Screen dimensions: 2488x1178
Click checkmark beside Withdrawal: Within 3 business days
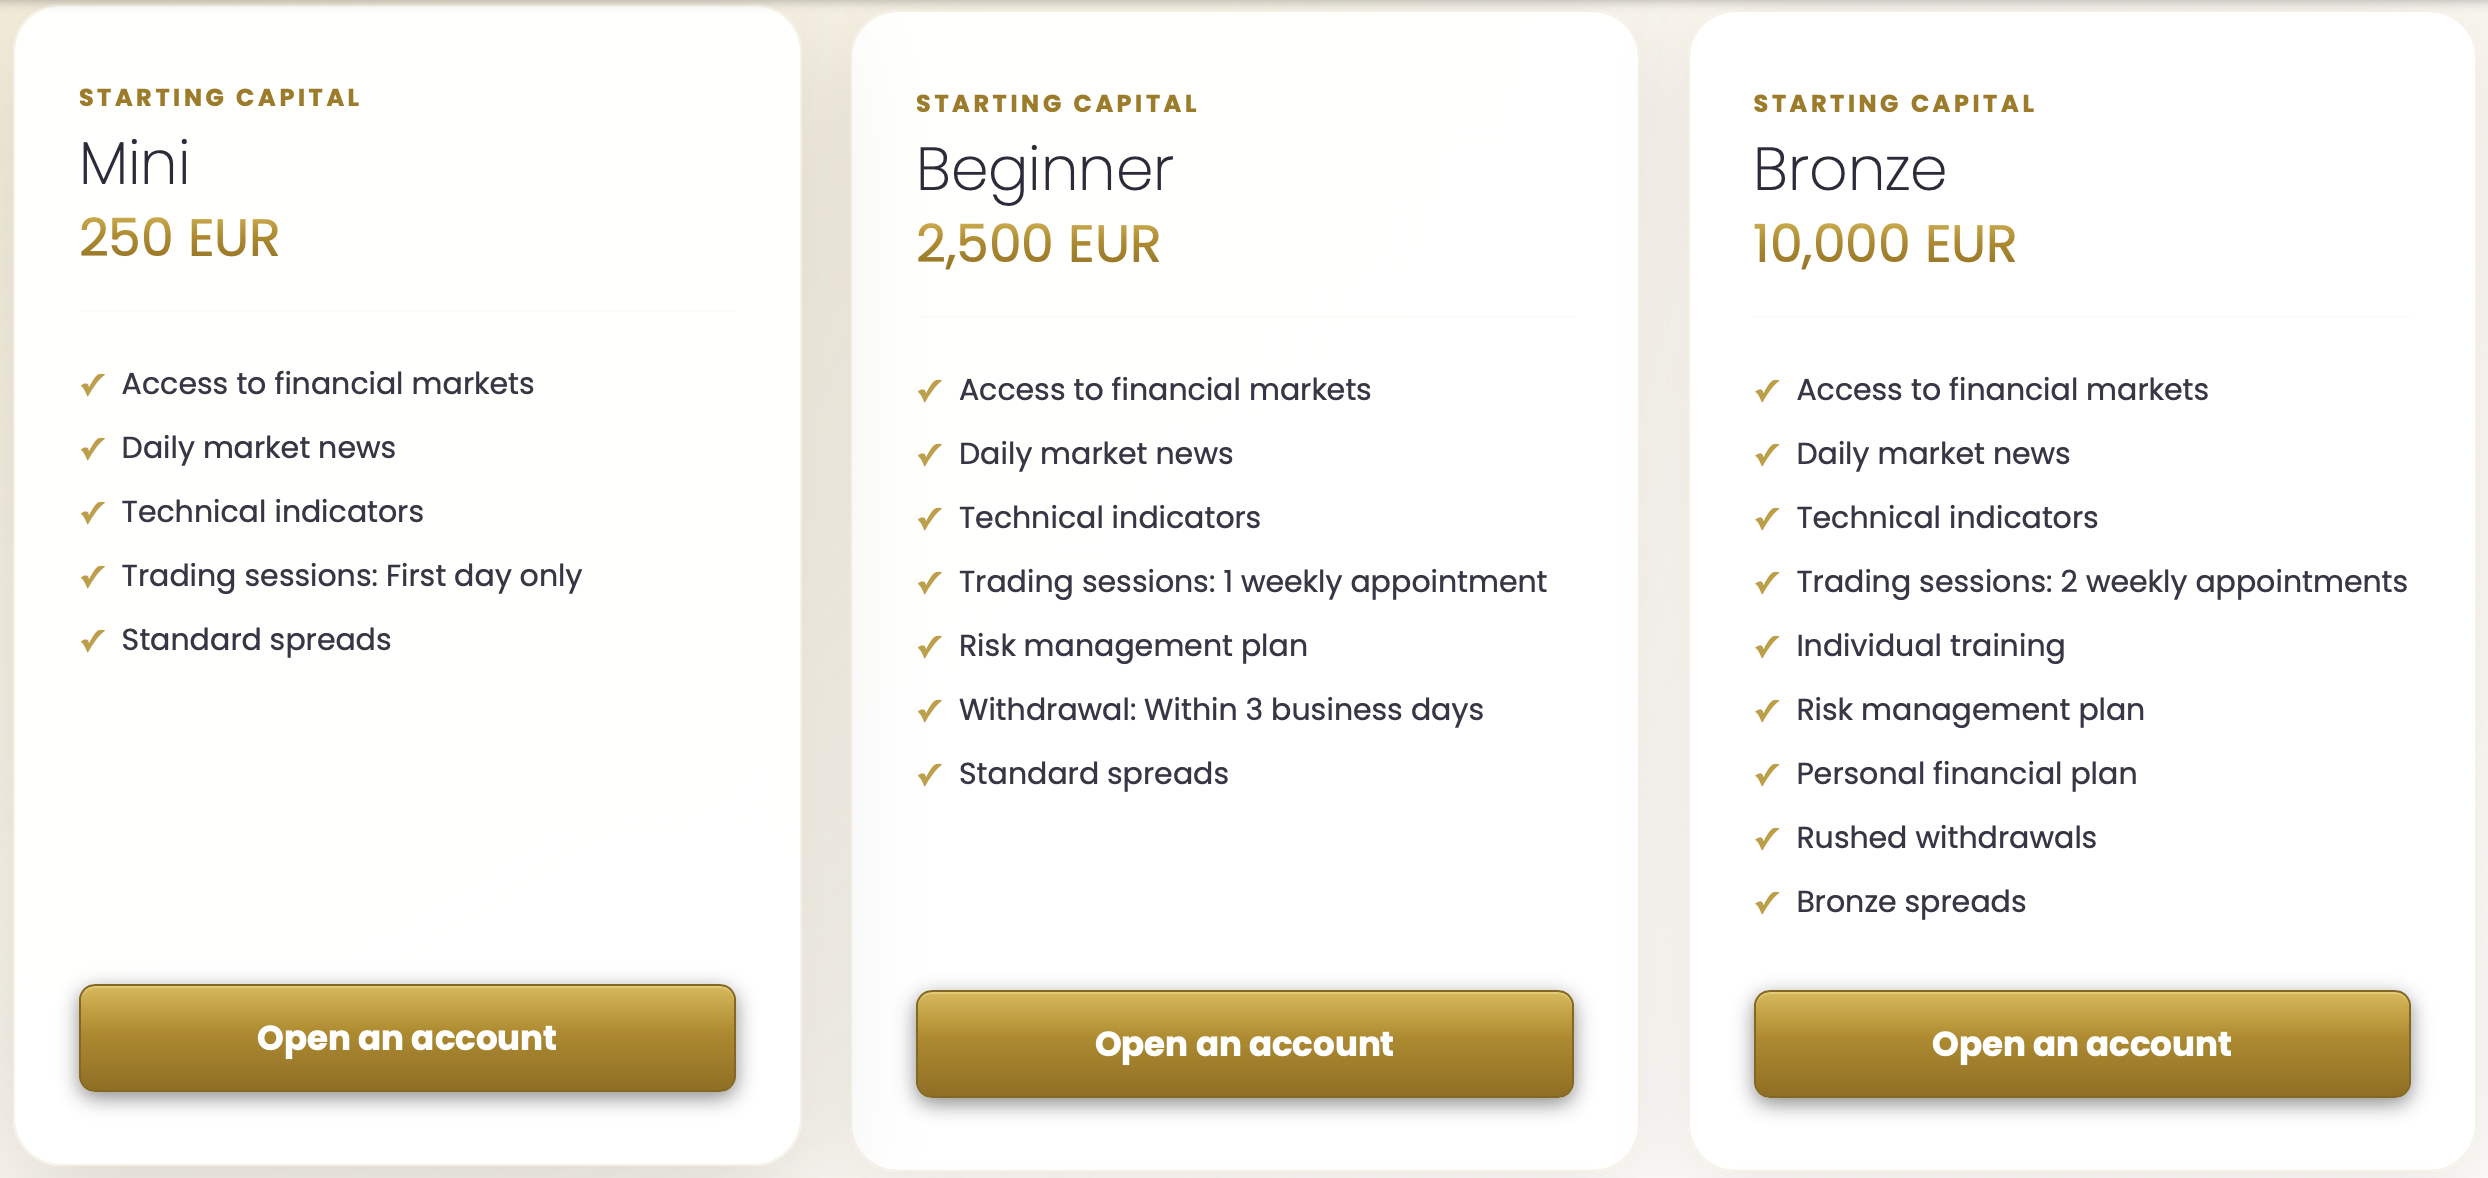coord(930,710)
